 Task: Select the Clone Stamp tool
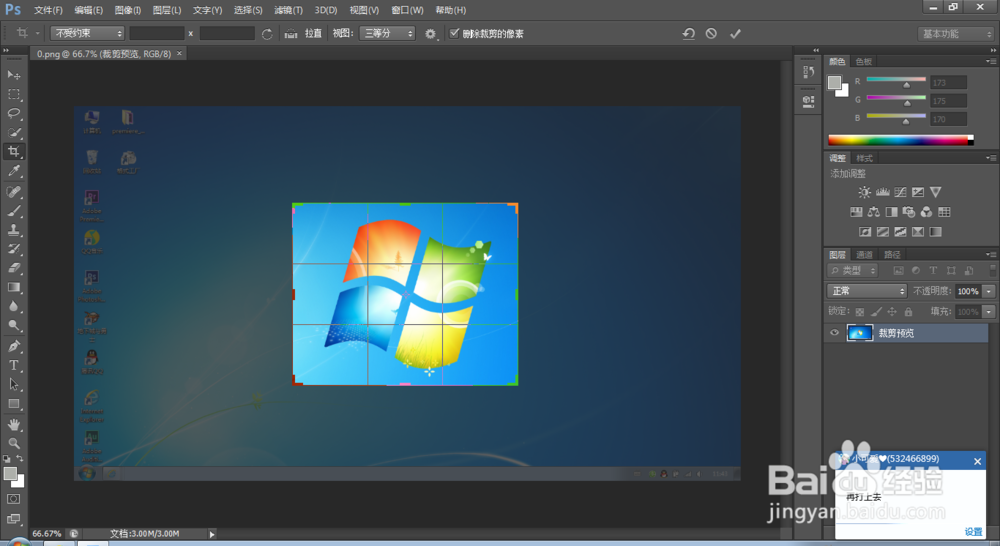(x=13, y=230)
